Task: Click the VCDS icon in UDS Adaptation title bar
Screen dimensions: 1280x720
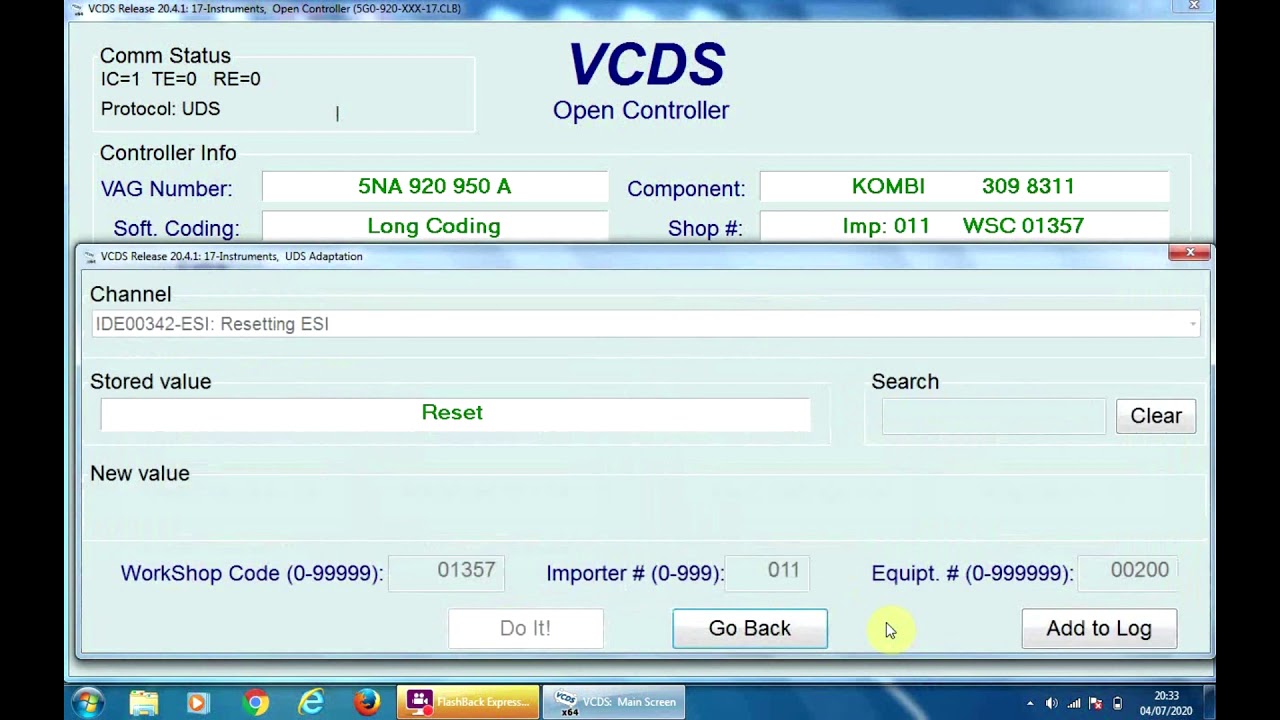Action: 90,256
